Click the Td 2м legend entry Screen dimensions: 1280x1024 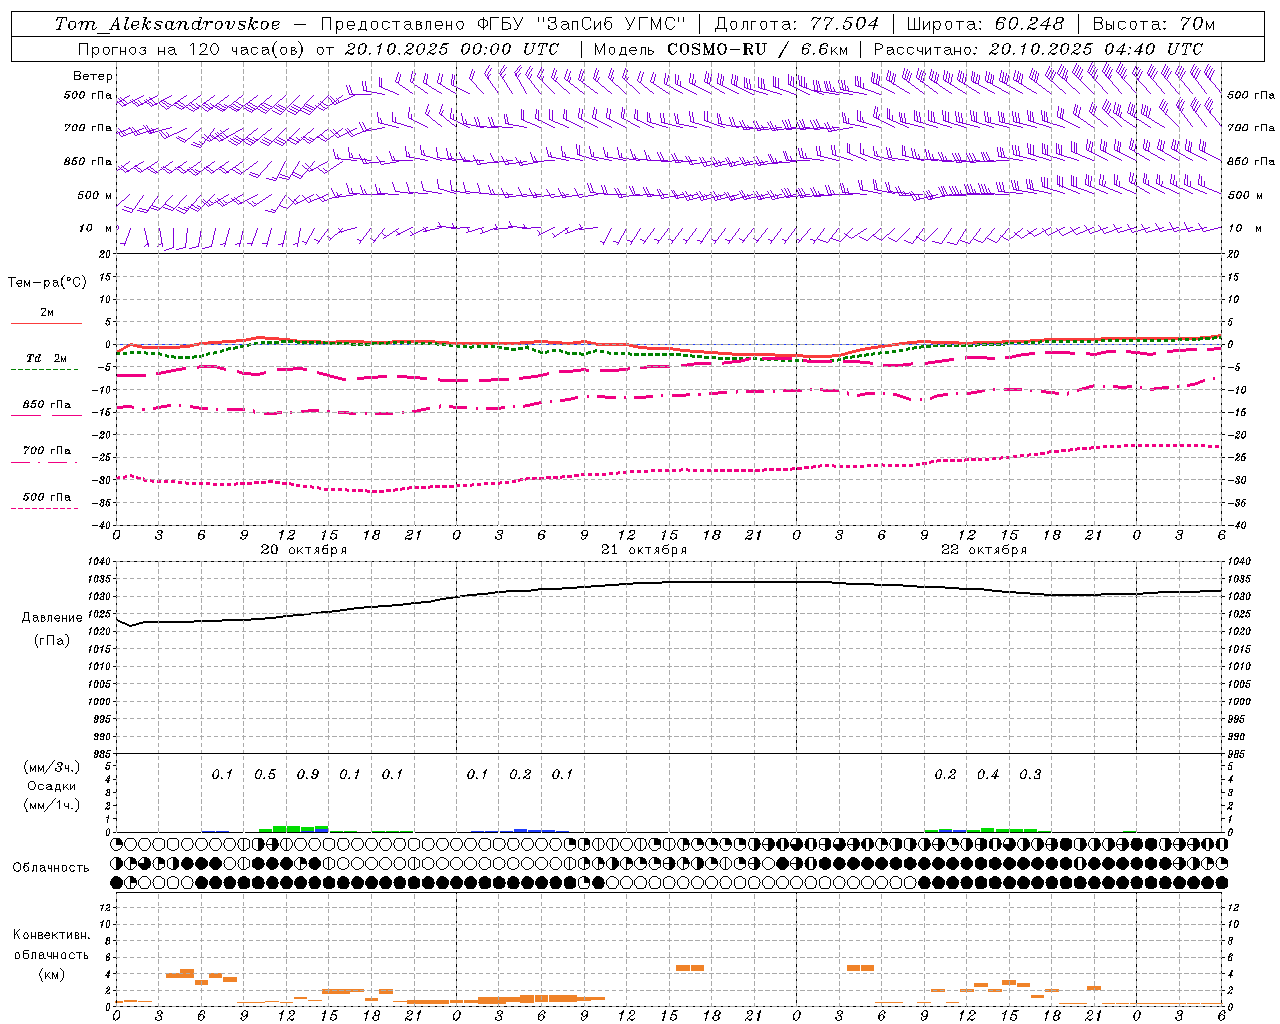pos(46,358)
